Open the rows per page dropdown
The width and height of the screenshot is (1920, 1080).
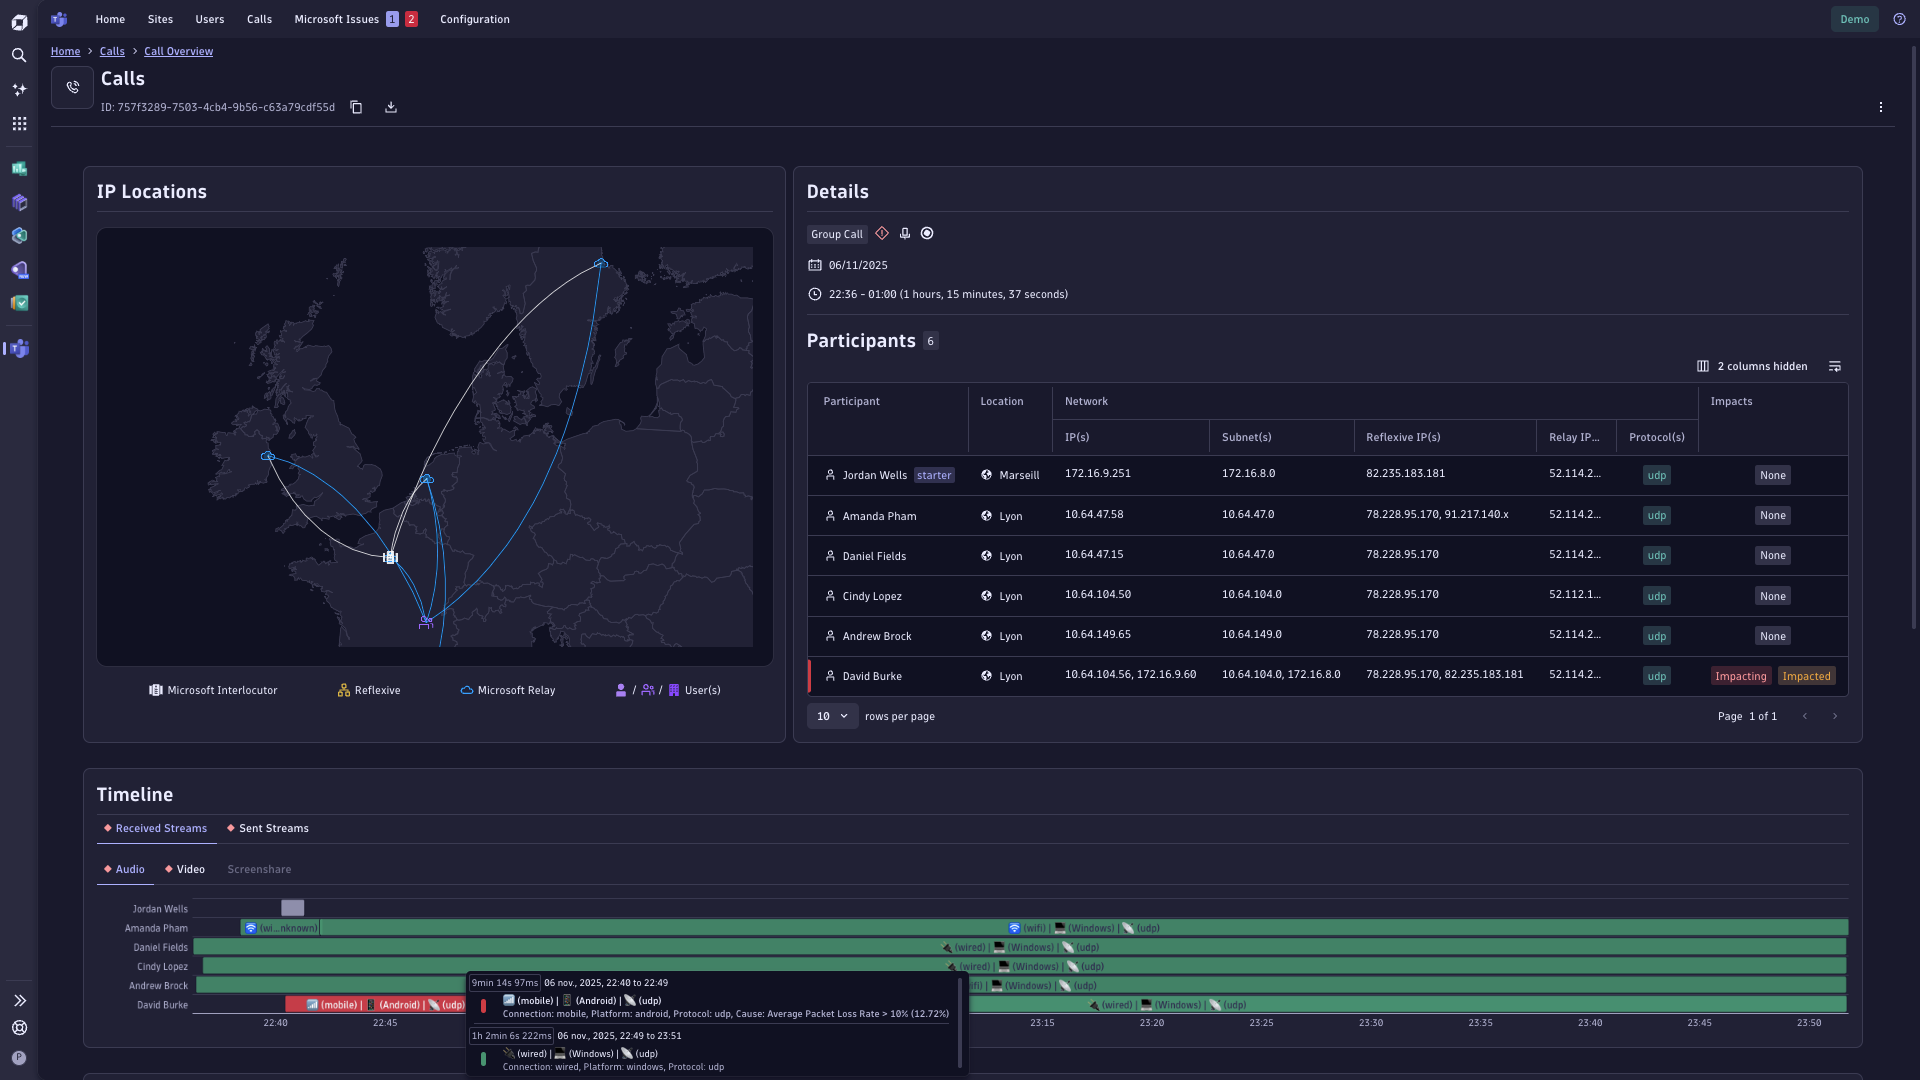[x=832, y=716]
